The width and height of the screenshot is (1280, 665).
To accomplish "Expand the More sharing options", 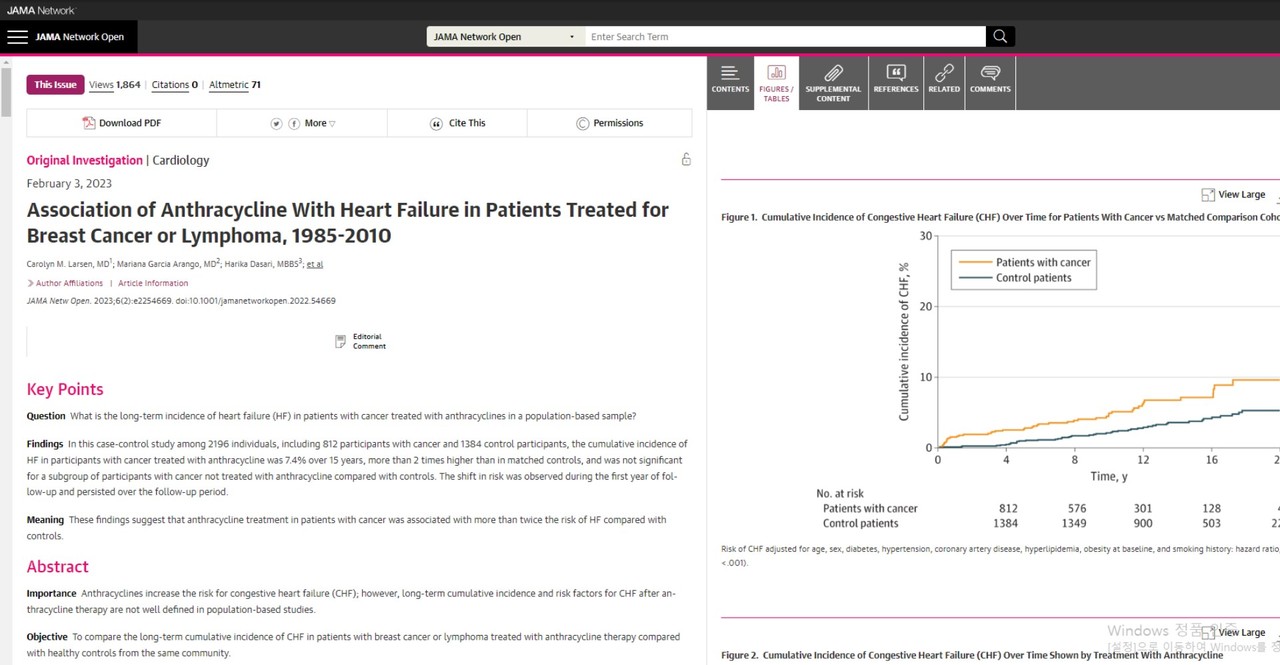I will pos(320,124).
